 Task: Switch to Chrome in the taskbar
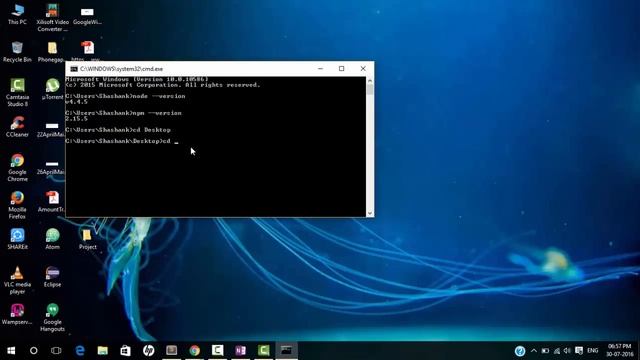point(195,351)
